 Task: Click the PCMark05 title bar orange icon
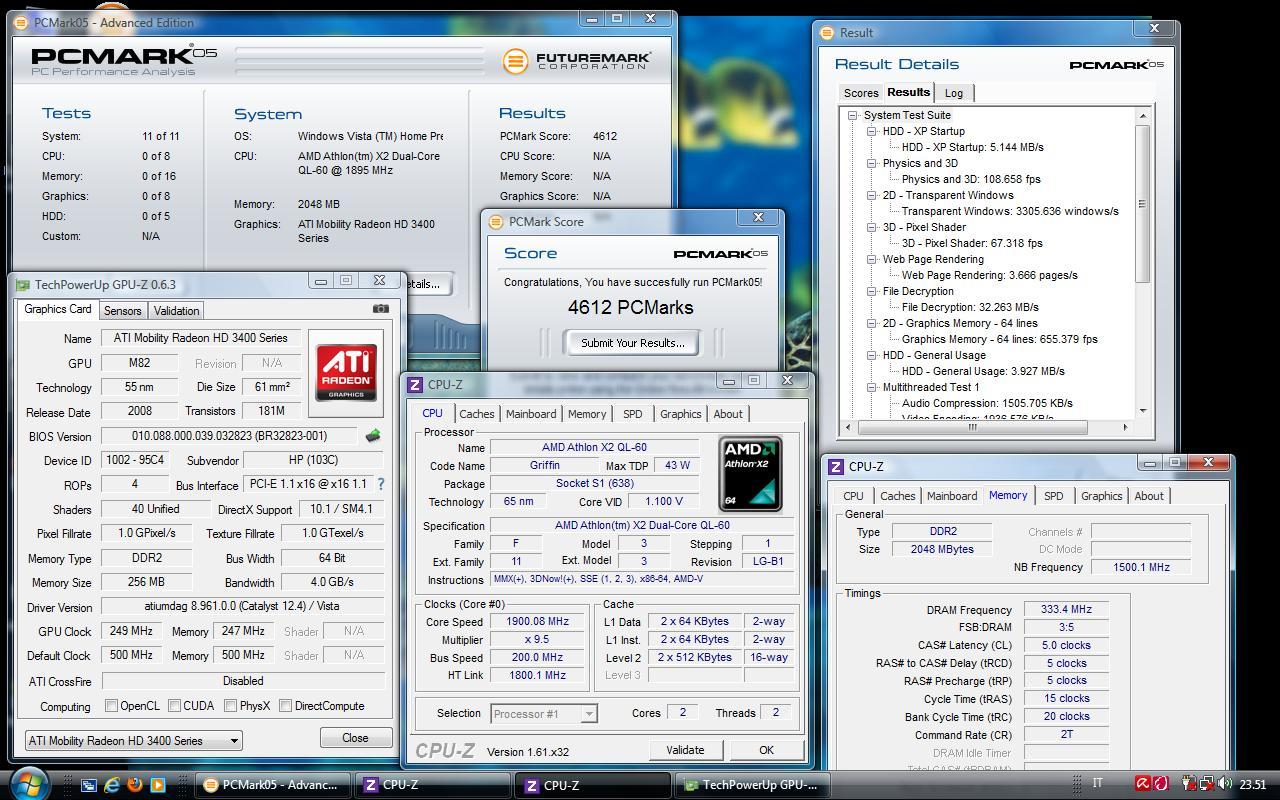point(22,22)
